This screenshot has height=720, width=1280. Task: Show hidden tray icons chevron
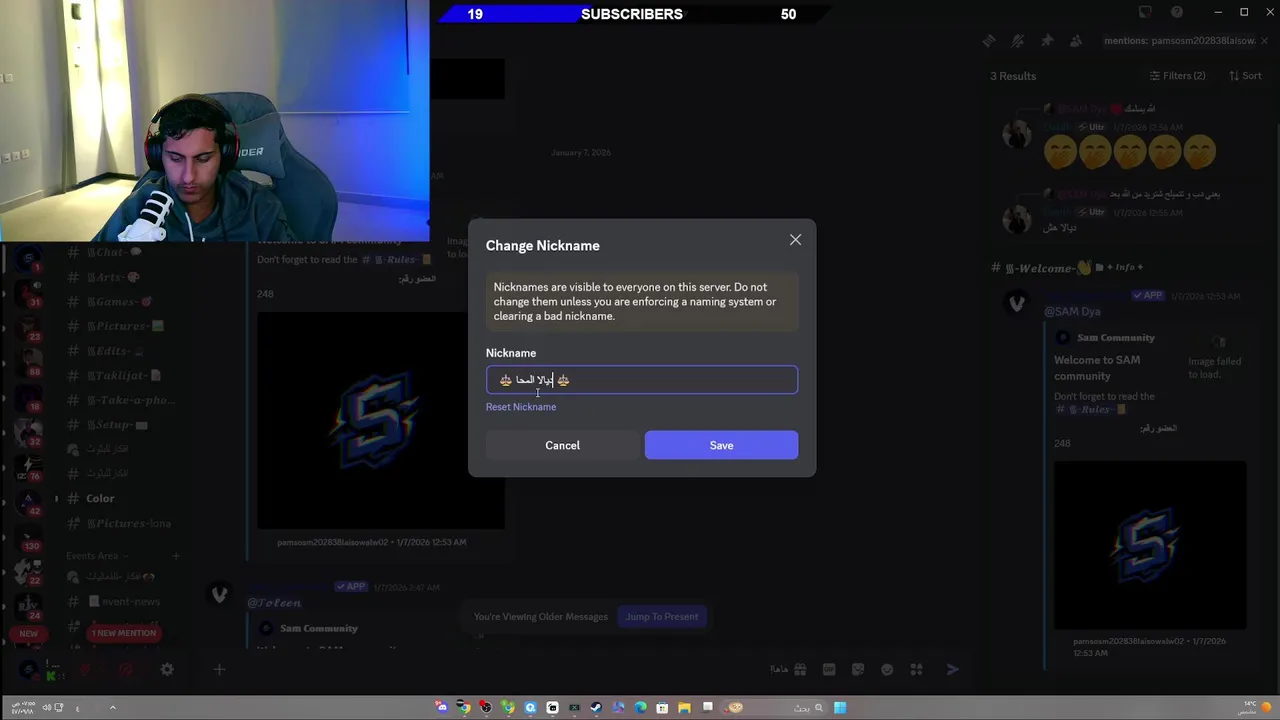(x=112, y=708)
